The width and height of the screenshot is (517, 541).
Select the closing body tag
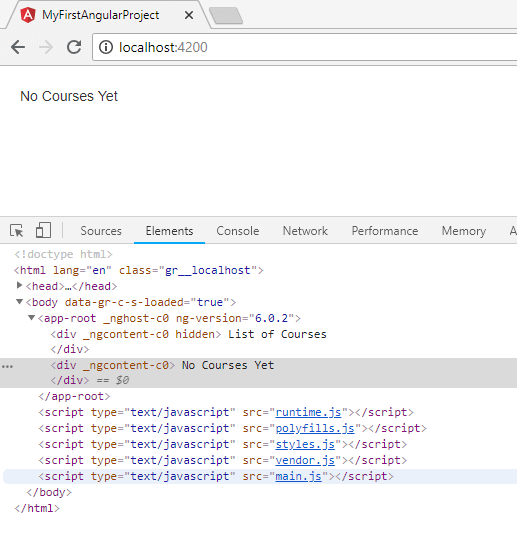click(x=49, y=492)
